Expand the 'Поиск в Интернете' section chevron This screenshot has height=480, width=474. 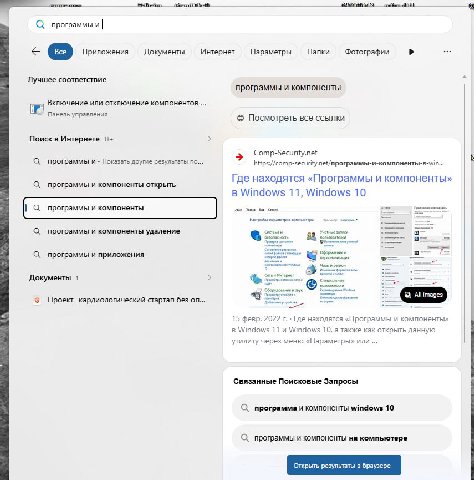tap(209, 139)
